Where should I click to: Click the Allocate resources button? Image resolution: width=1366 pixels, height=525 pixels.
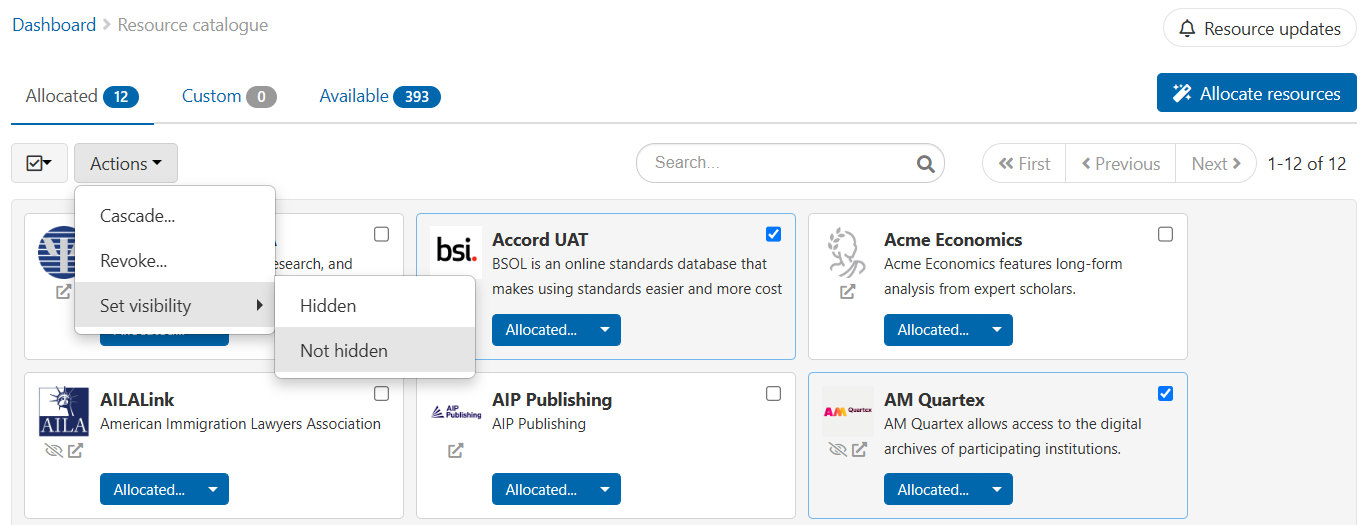(1256, 93)
